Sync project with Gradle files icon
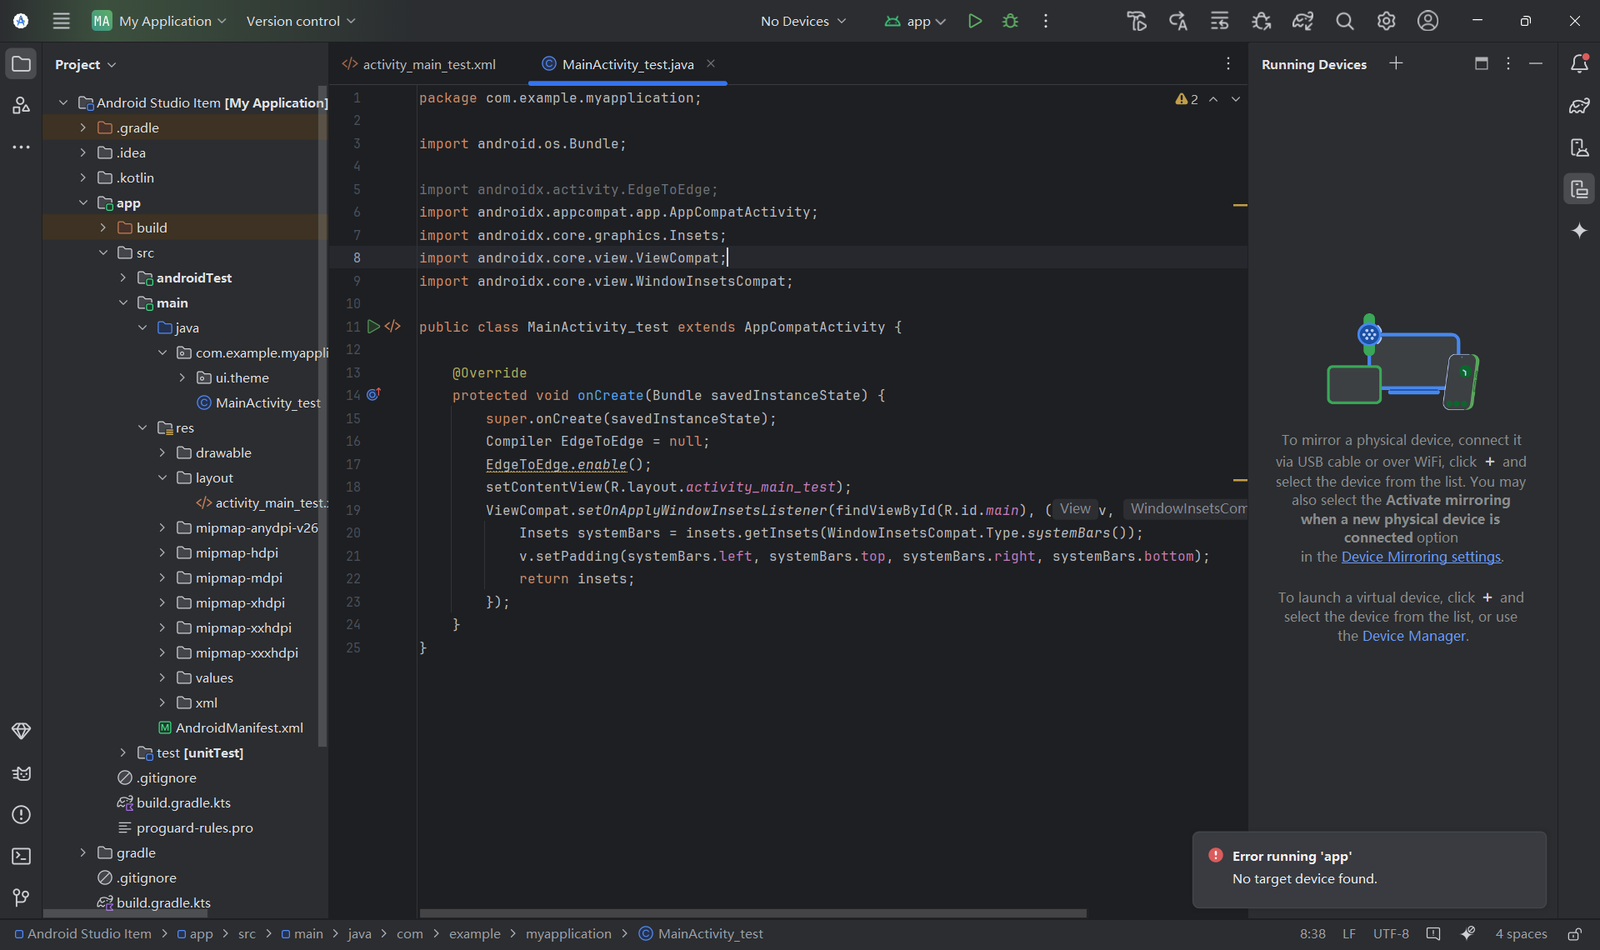 tap(1303, 21)
